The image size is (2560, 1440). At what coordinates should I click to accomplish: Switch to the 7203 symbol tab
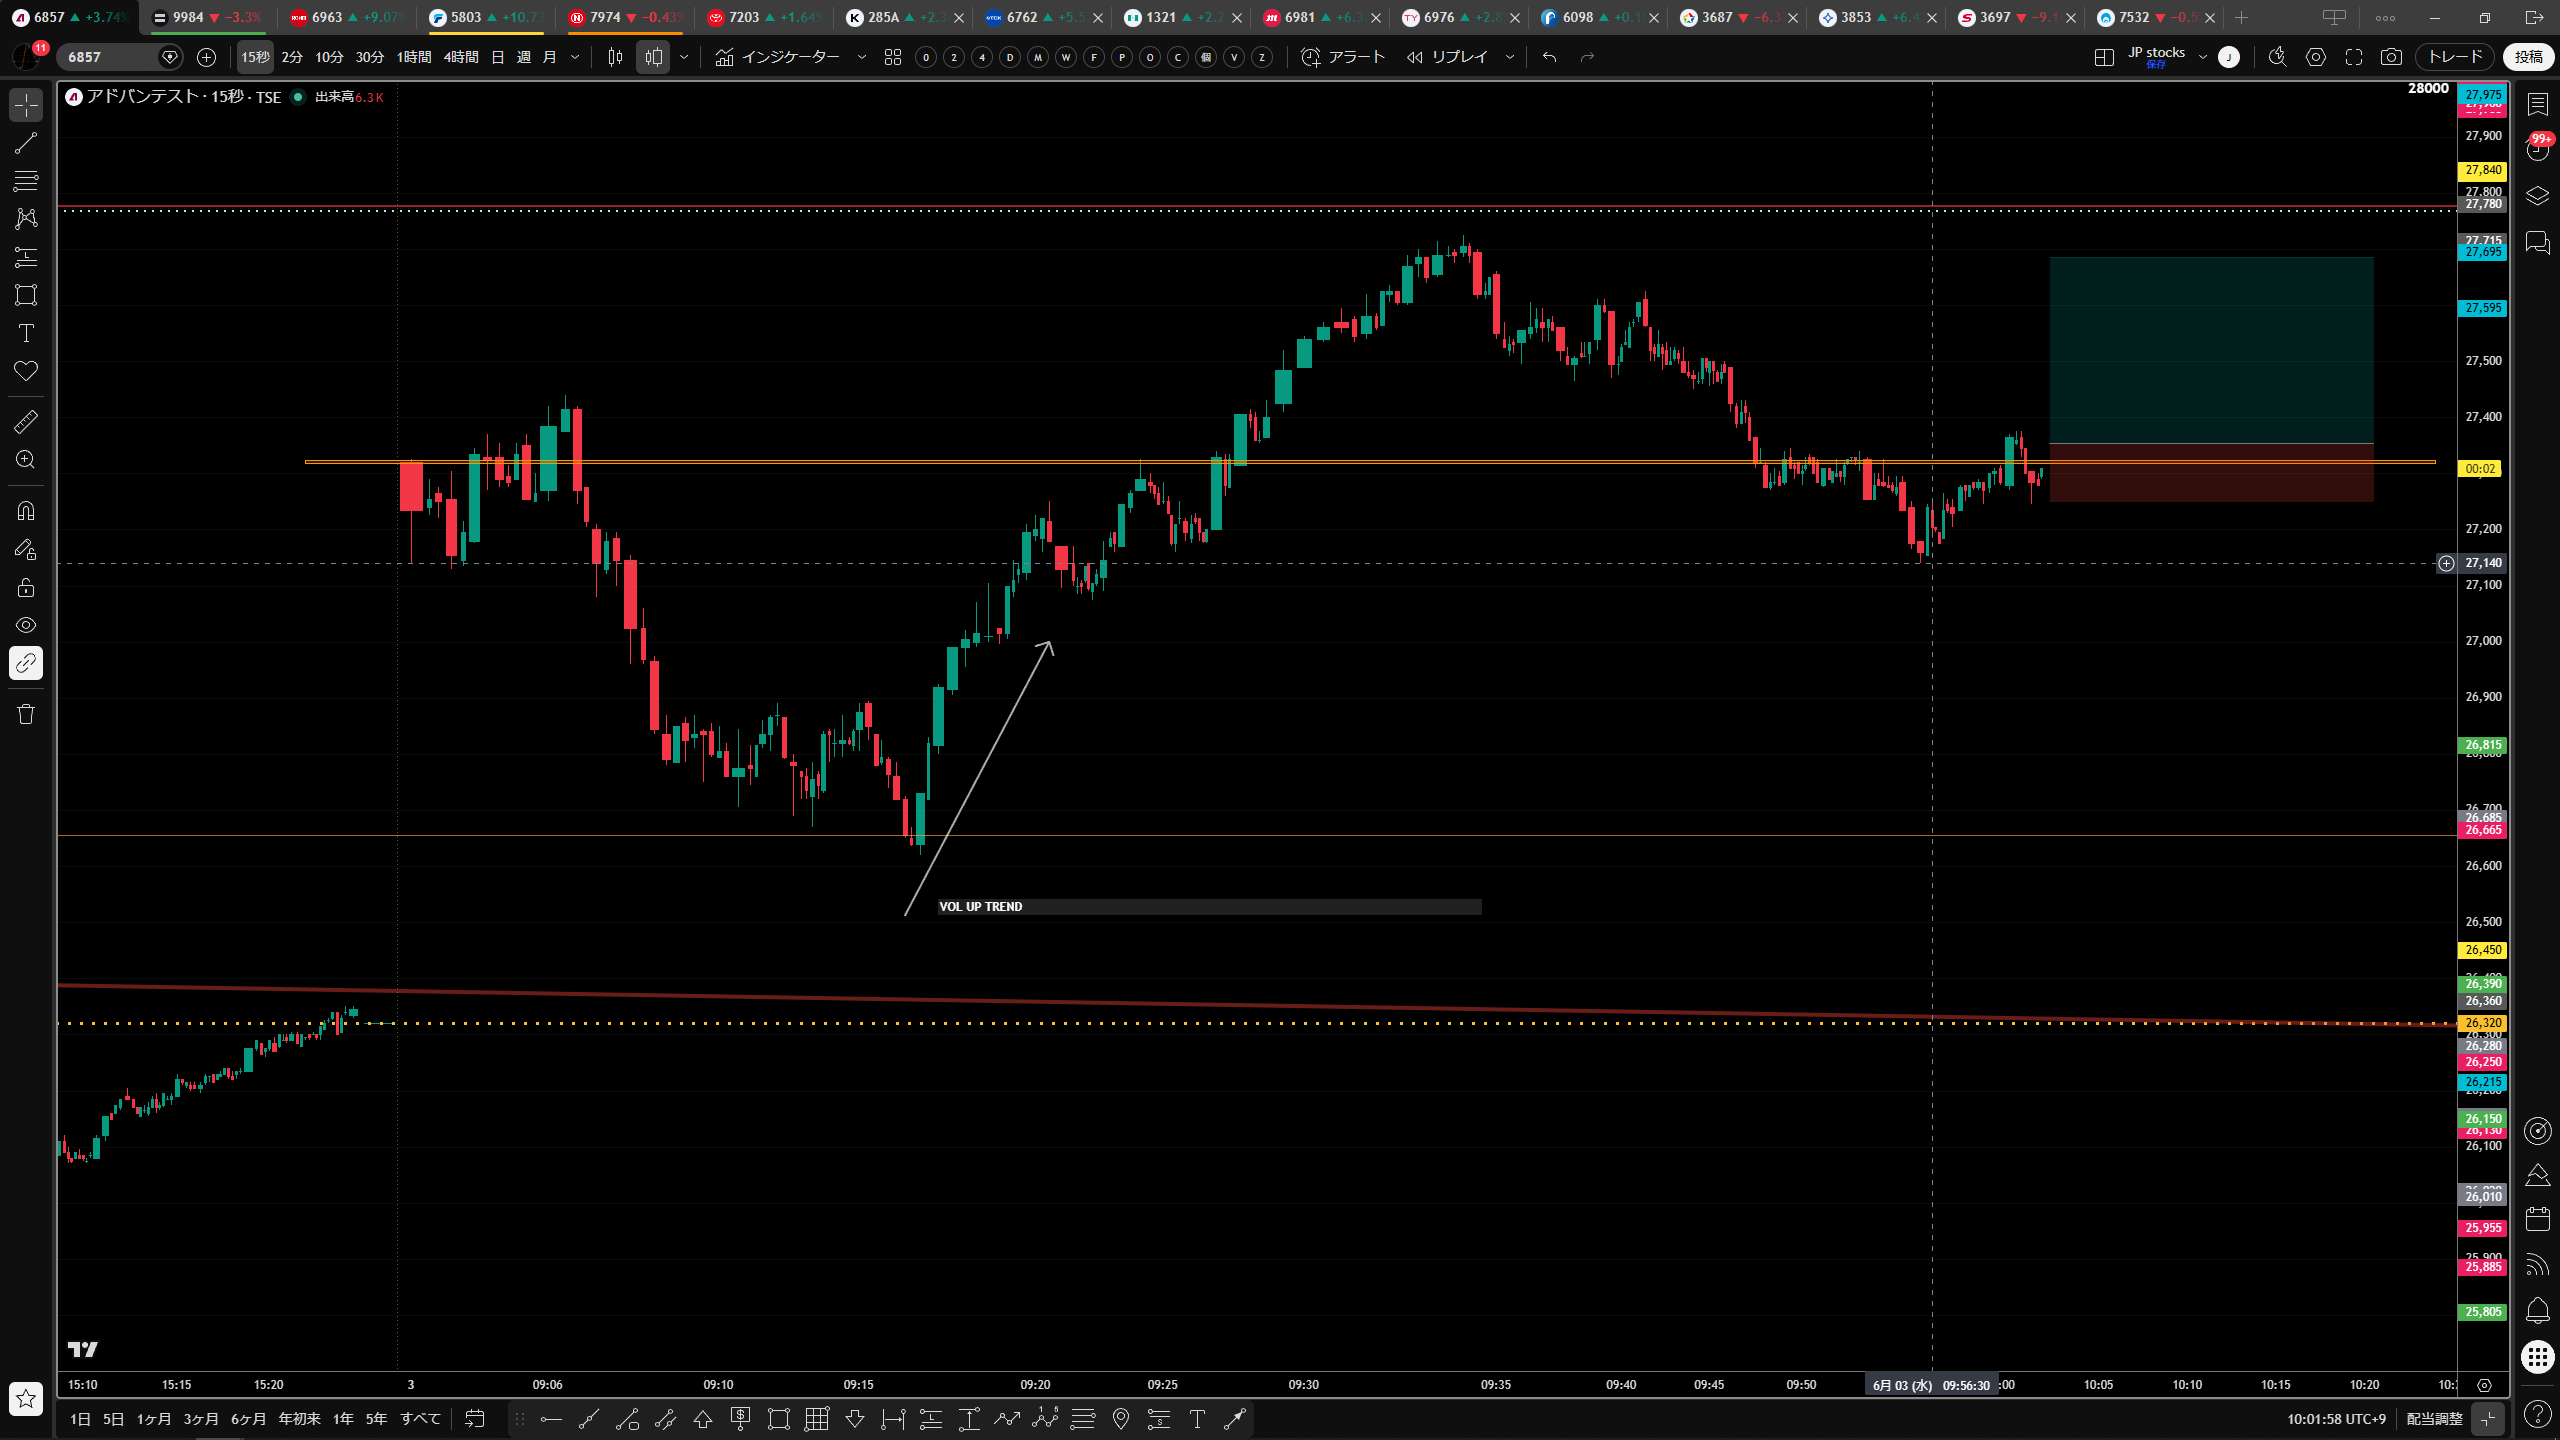764,17
